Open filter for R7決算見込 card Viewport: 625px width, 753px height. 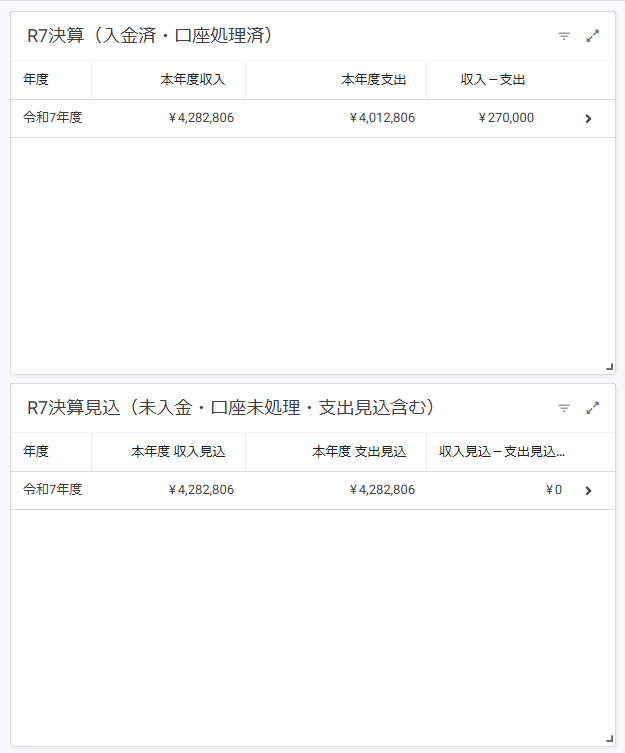(x=564, y=408)
